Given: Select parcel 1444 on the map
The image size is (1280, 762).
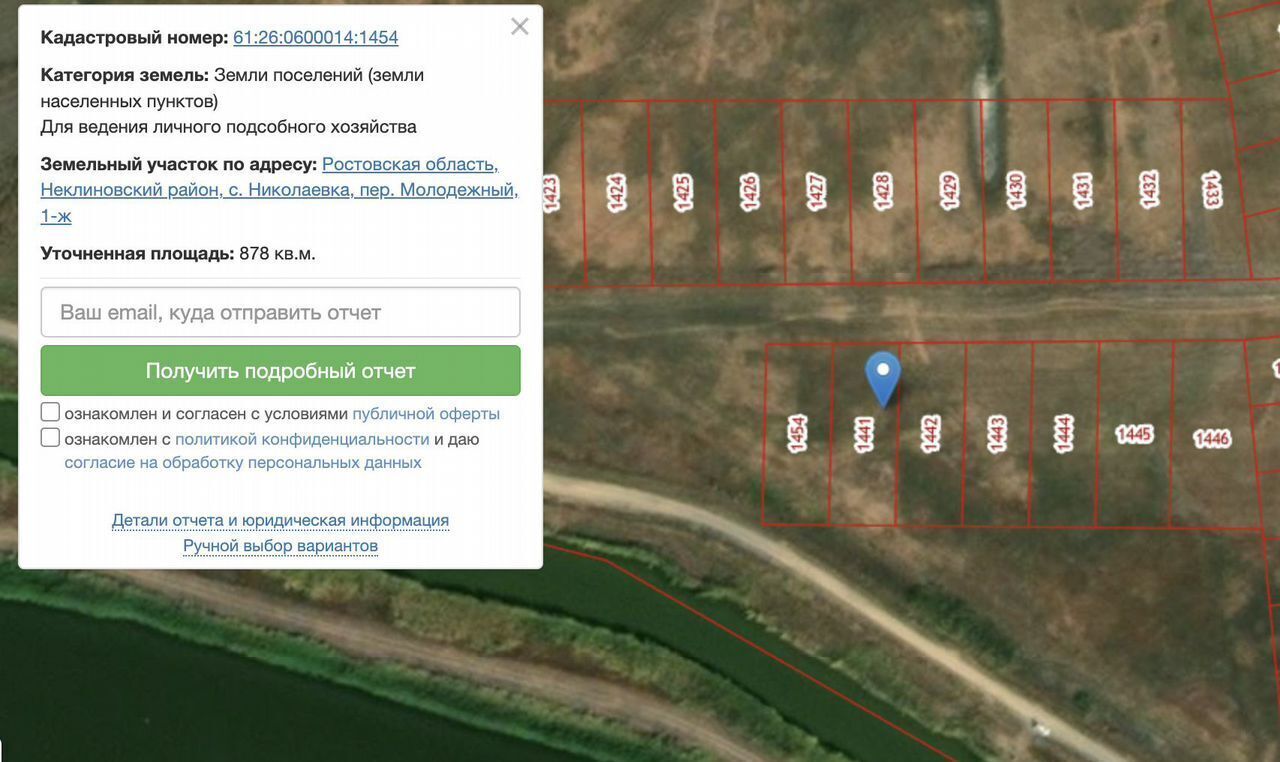Looking at the screenshot, I should [1063, 434].
